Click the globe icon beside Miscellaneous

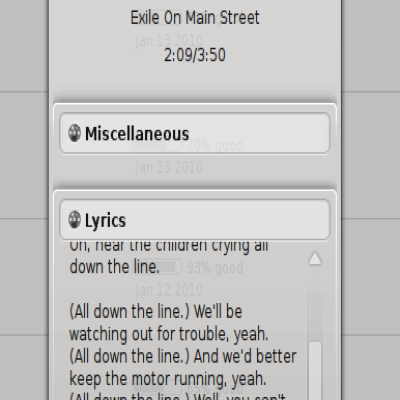(74, 133)
